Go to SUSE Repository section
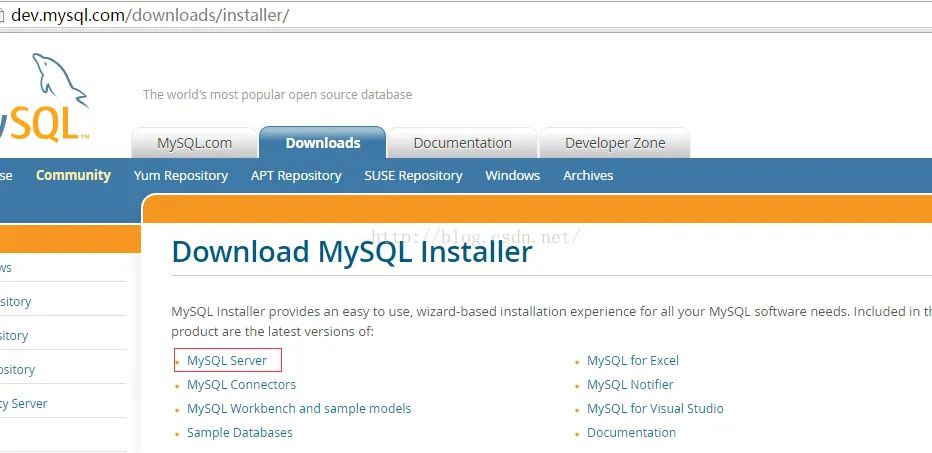This screenshot has height=453, width=932. pos(413,176)
